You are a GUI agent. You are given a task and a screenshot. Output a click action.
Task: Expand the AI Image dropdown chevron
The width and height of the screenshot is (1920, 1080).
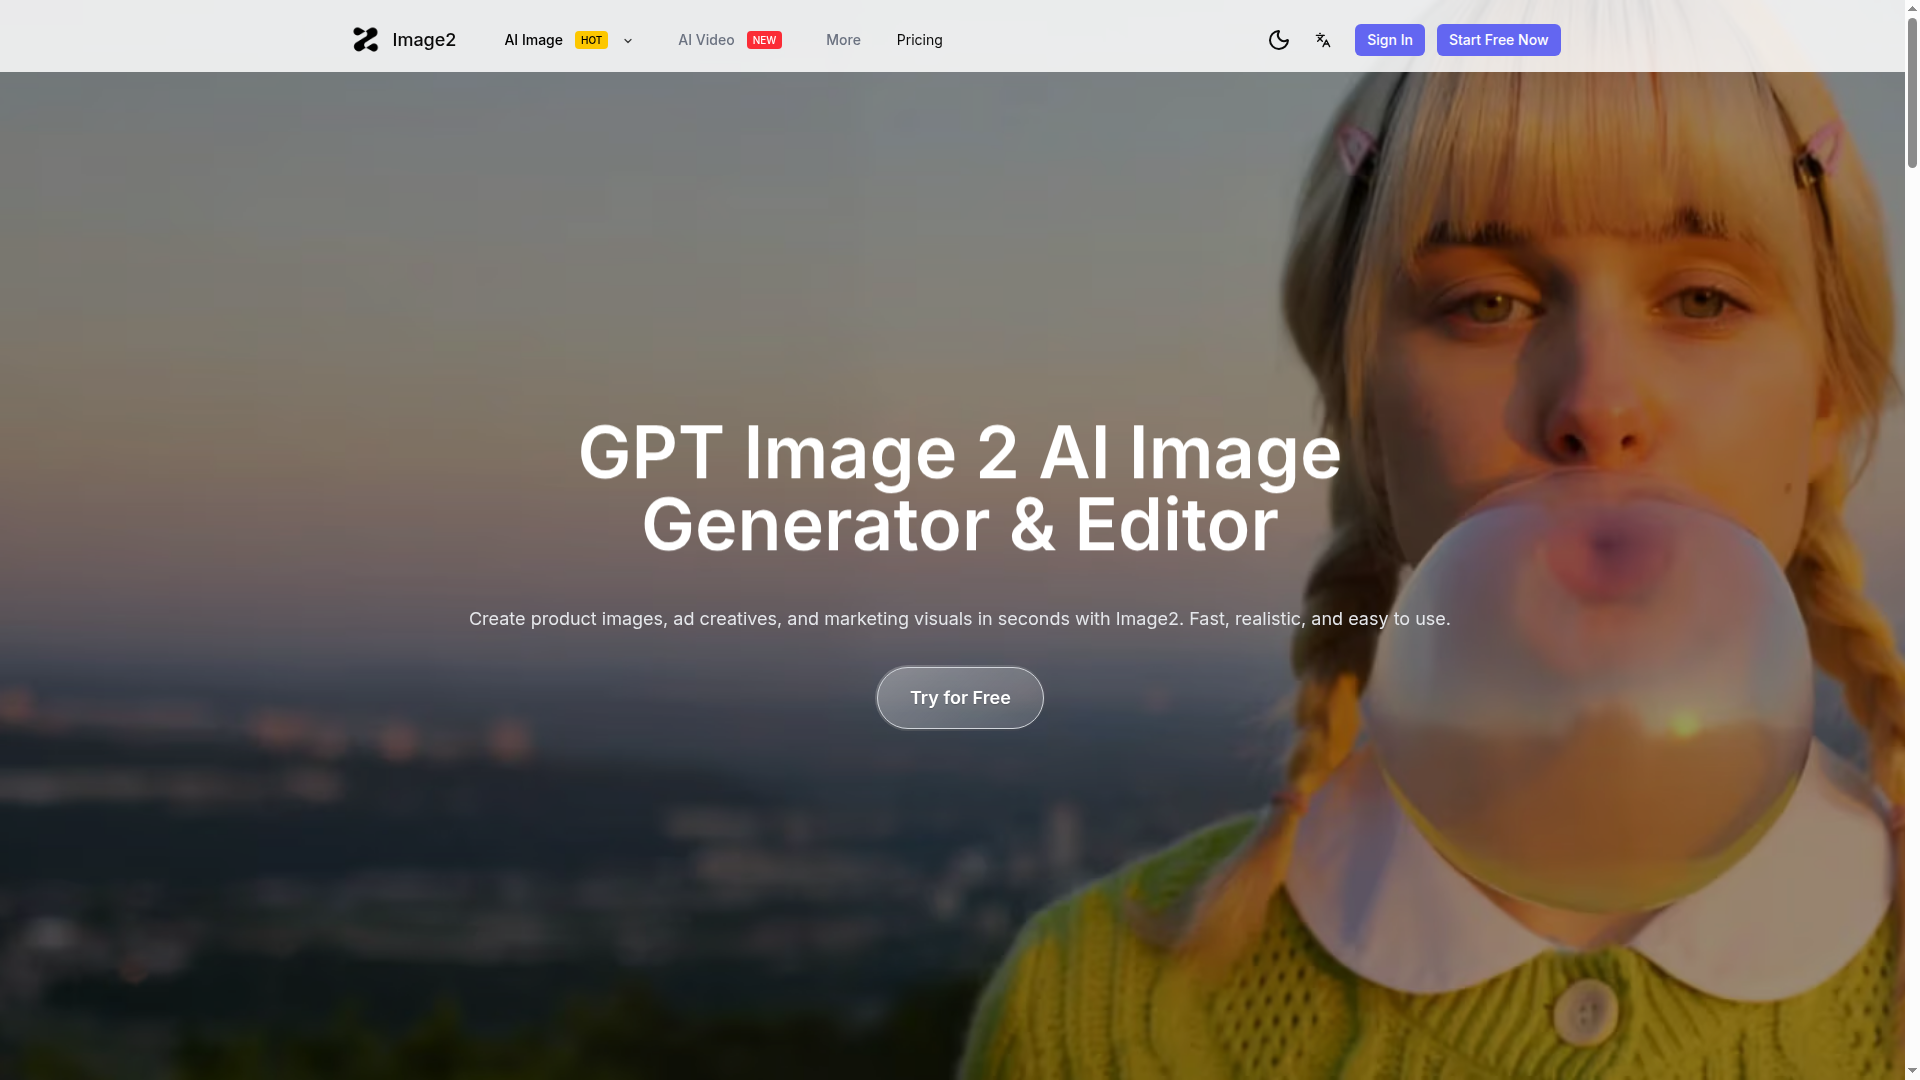(628, 41)
